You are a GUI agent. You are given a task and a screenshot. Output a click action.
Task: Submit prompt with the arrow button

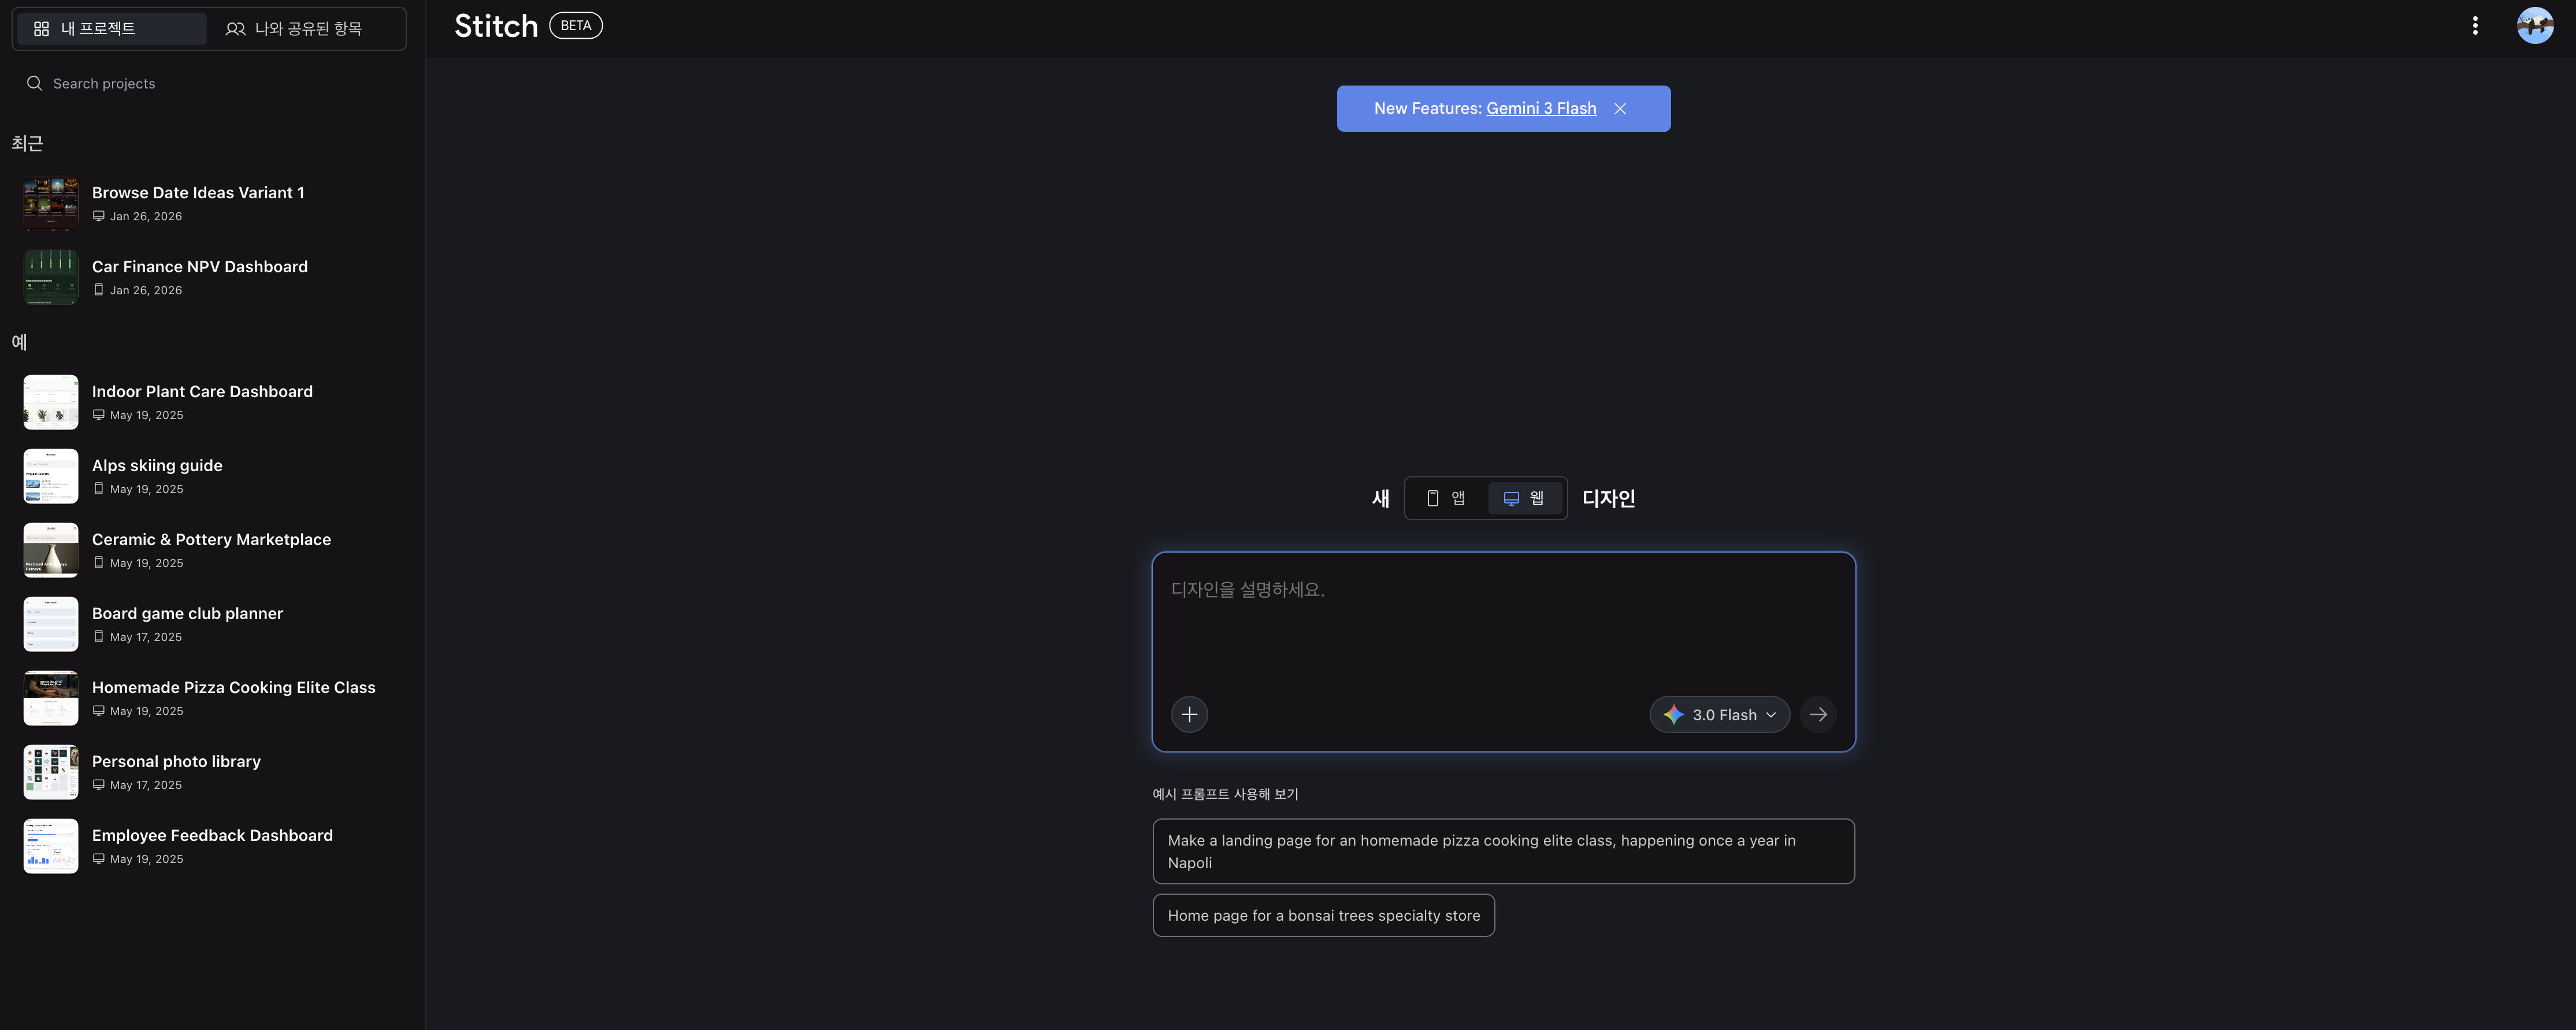pos(1818,714)
